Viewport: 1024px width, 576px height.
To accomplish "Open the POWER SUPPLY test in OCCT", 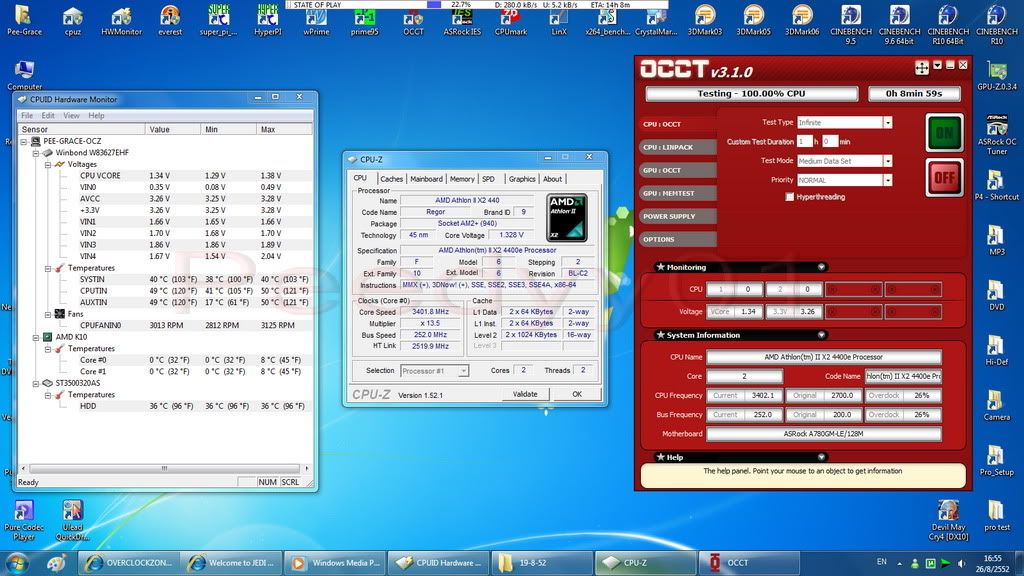I will (x=678, y=216).
